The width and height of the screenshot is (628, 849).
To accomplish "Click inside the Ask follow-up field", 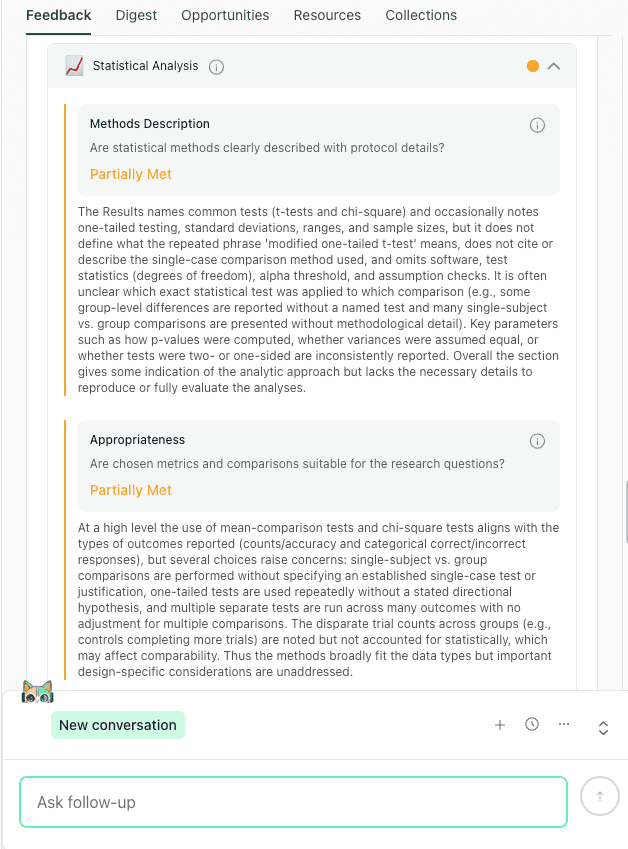I will (293, 801).
